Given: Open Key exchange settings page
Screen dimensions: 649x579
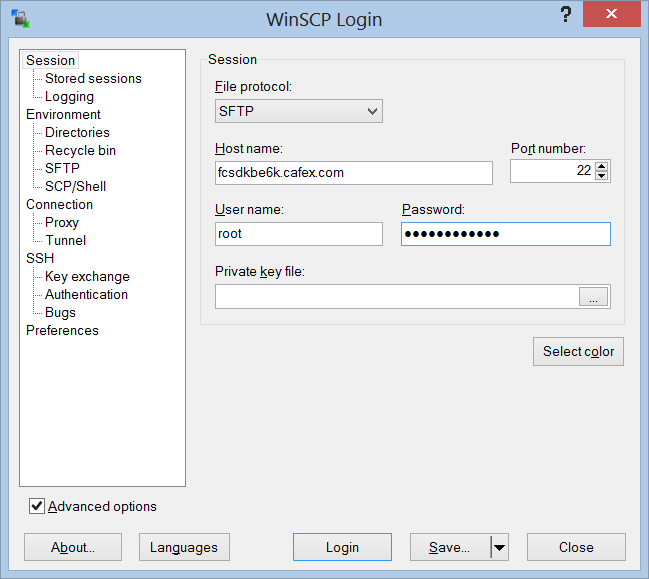Looking at the screenshot, I should [87, 276].
